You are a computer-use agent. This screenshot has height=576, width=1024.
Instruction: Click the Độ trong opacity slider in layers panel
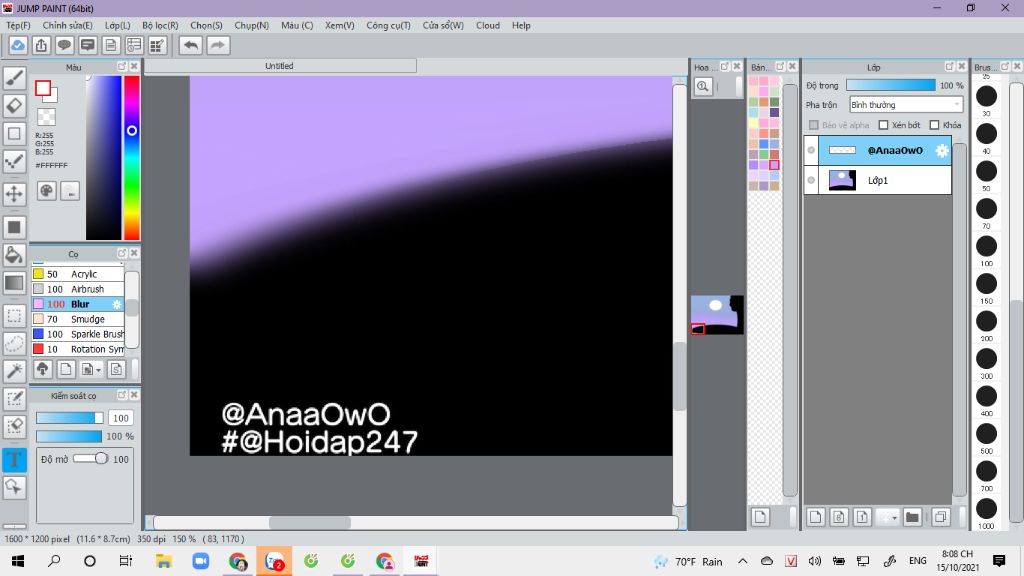[x=891, y=86]
